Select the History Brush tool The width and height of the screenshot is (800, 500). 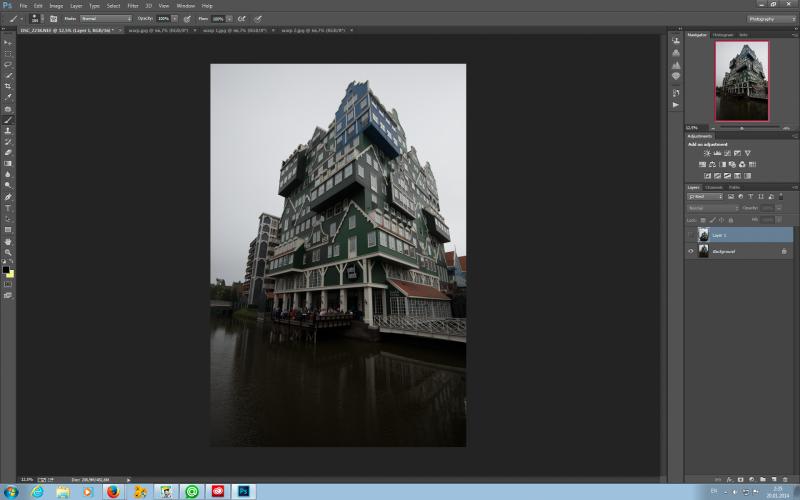(8, 142)
